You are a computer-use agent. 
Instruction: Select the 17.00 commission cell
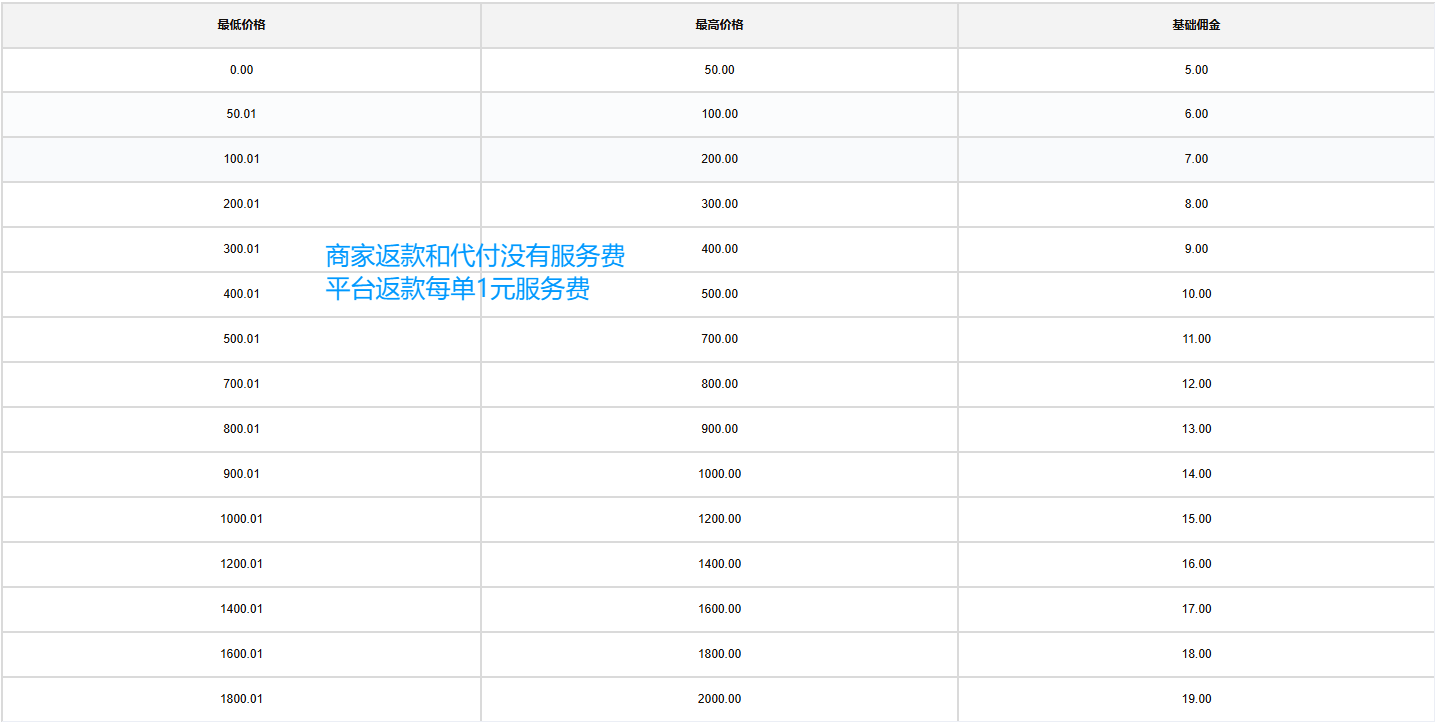click(1196, 609)
